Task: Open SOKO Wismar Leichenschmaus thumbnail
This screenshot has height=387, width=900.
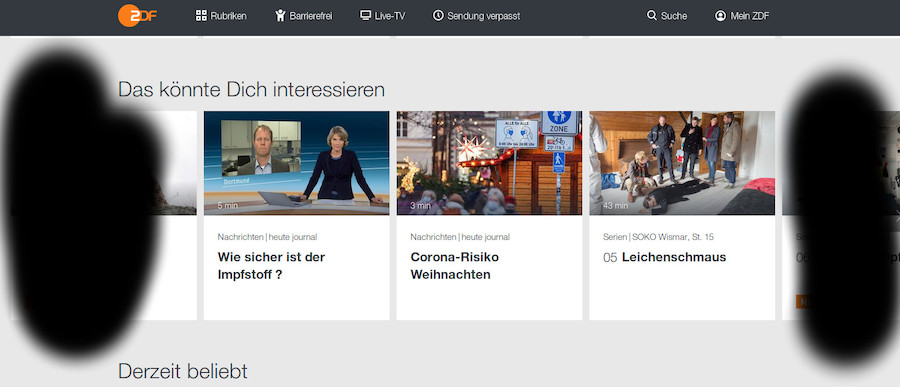Action: 682,163
